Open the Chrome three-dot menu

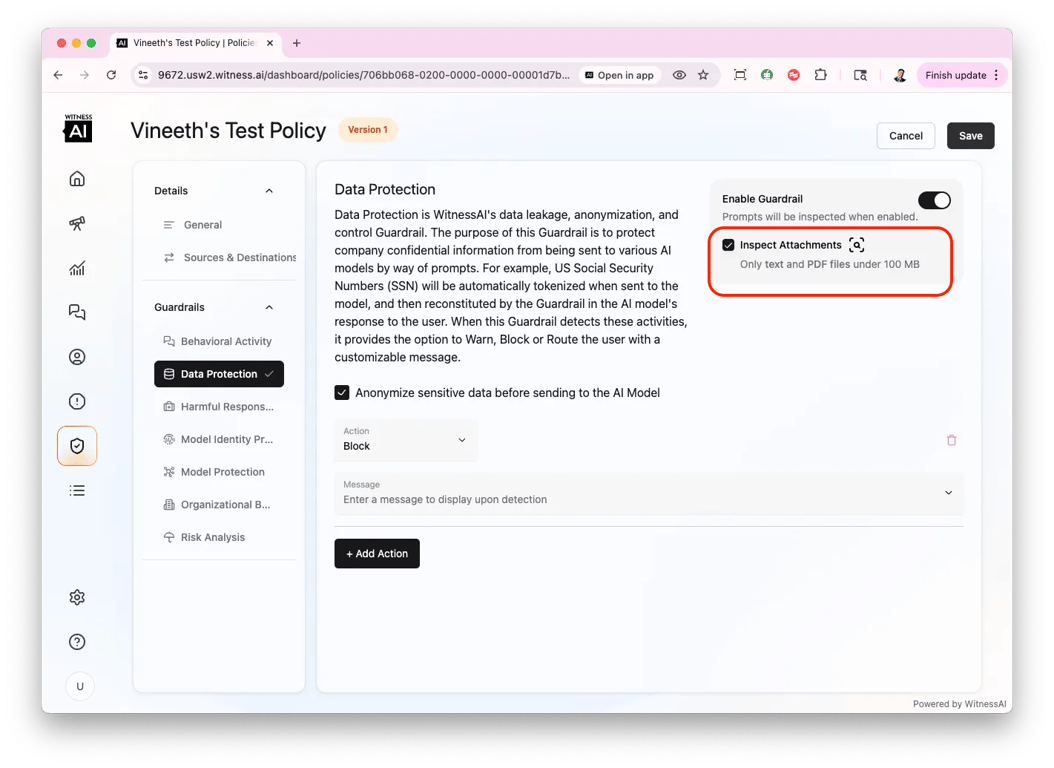pos(996,75)
